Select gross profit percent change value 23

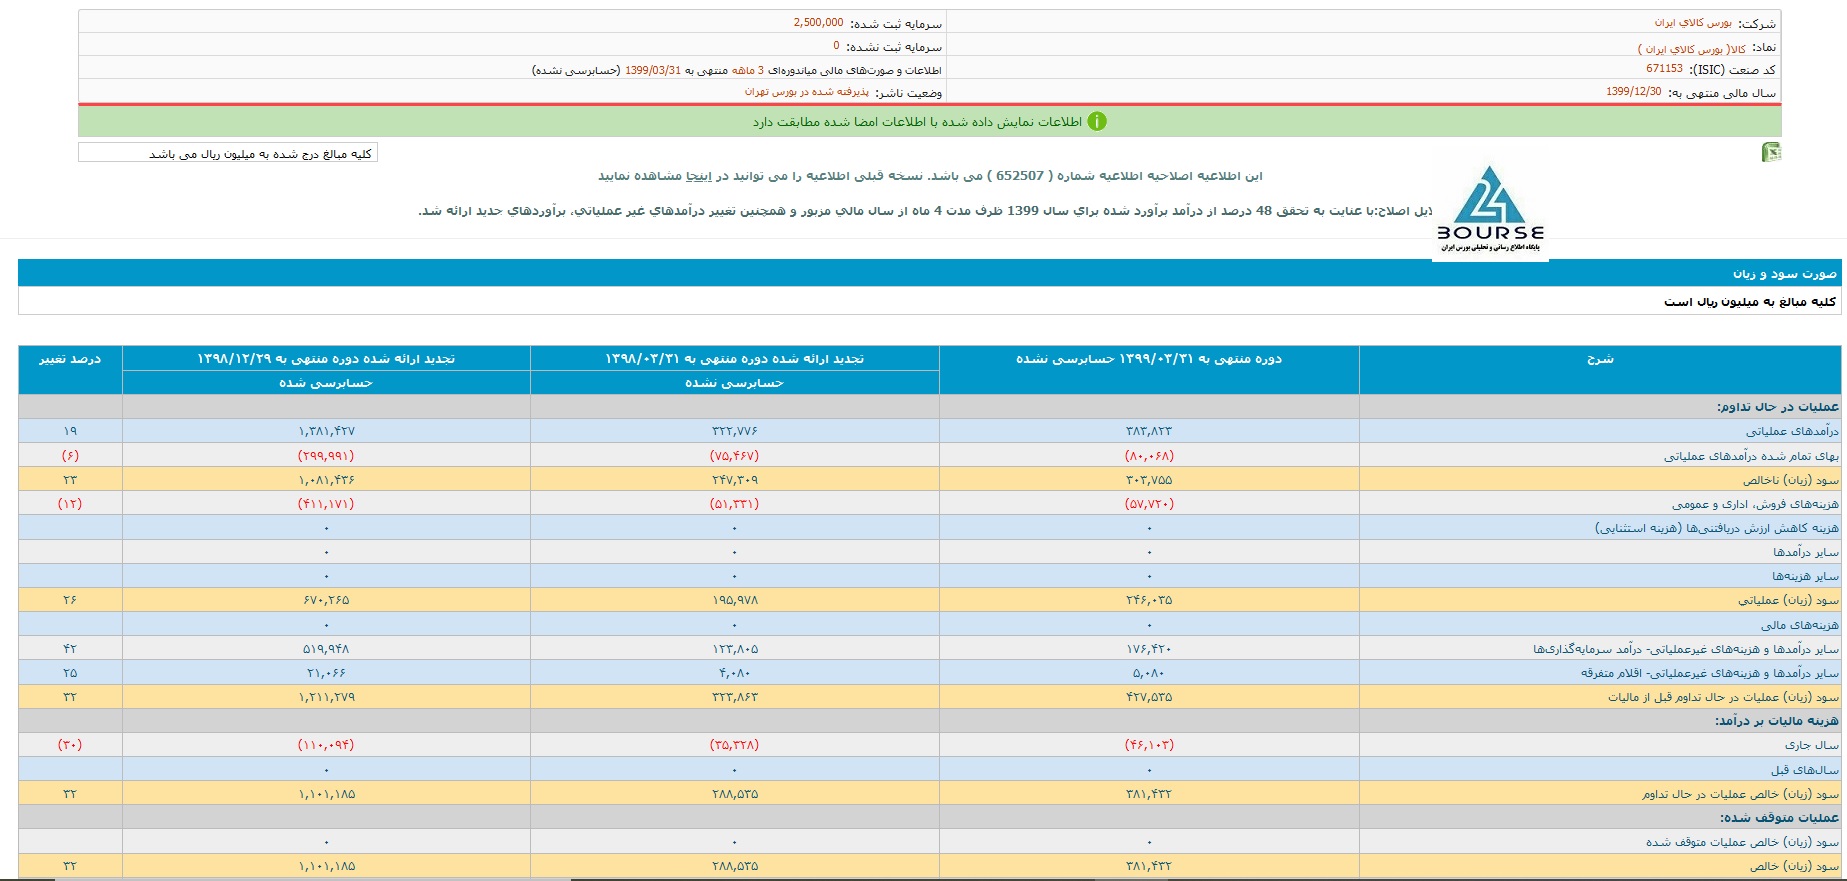point(70,480)
